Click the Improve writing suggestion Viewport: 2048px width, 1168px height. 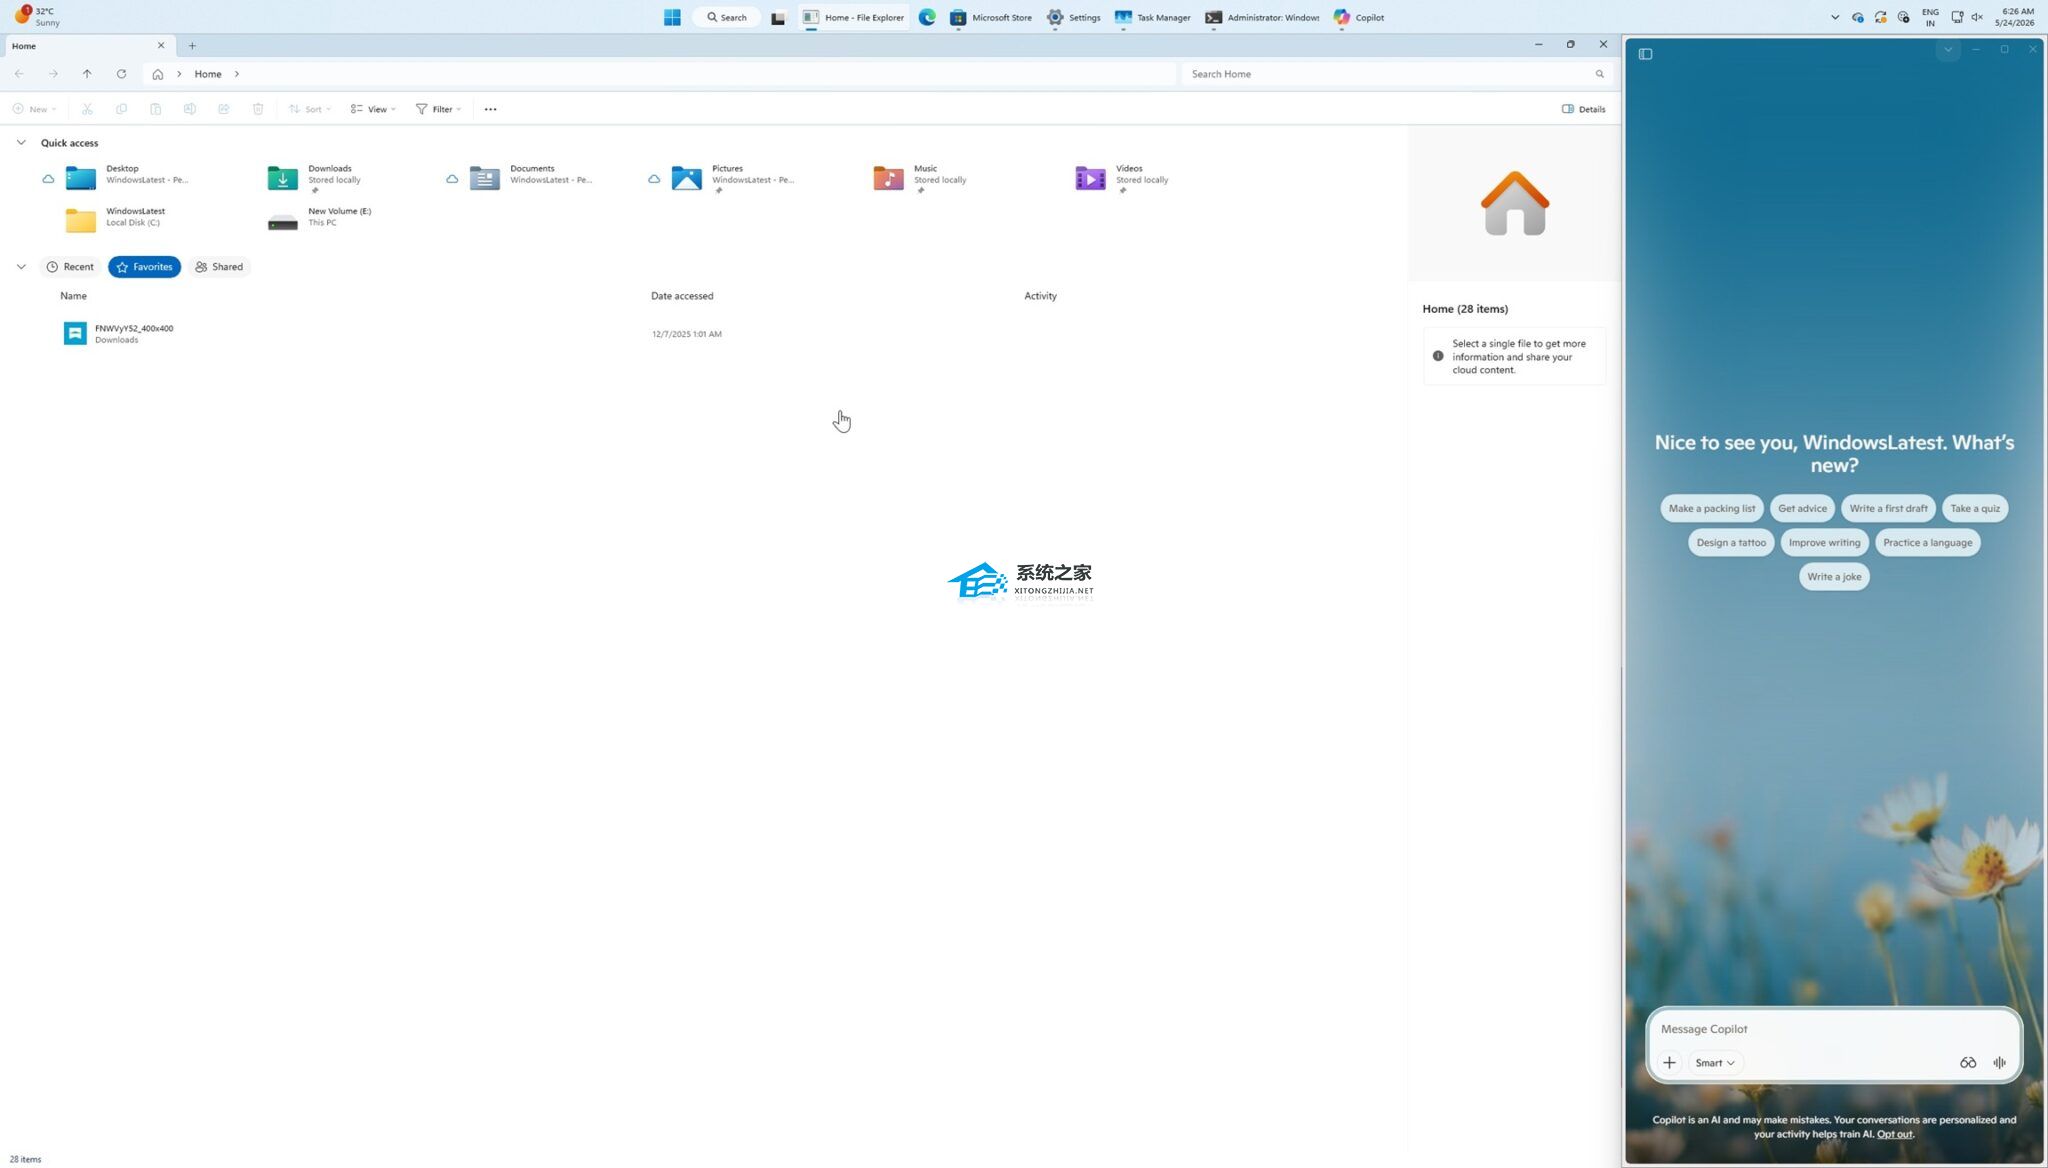point(1824,543)
